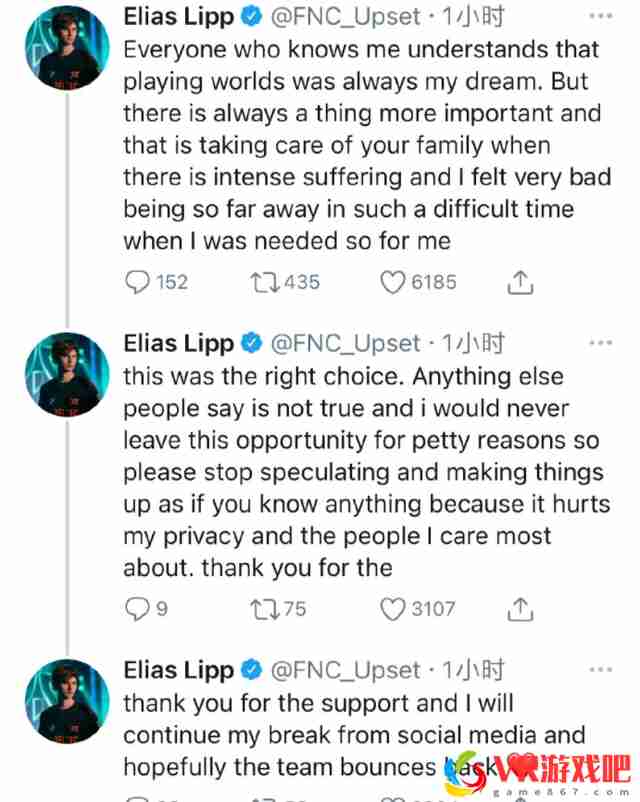This screenshot has height=802, width=640.
Task: Open Elias Lipp avatar on second tweet
Action: pos(67,374)
